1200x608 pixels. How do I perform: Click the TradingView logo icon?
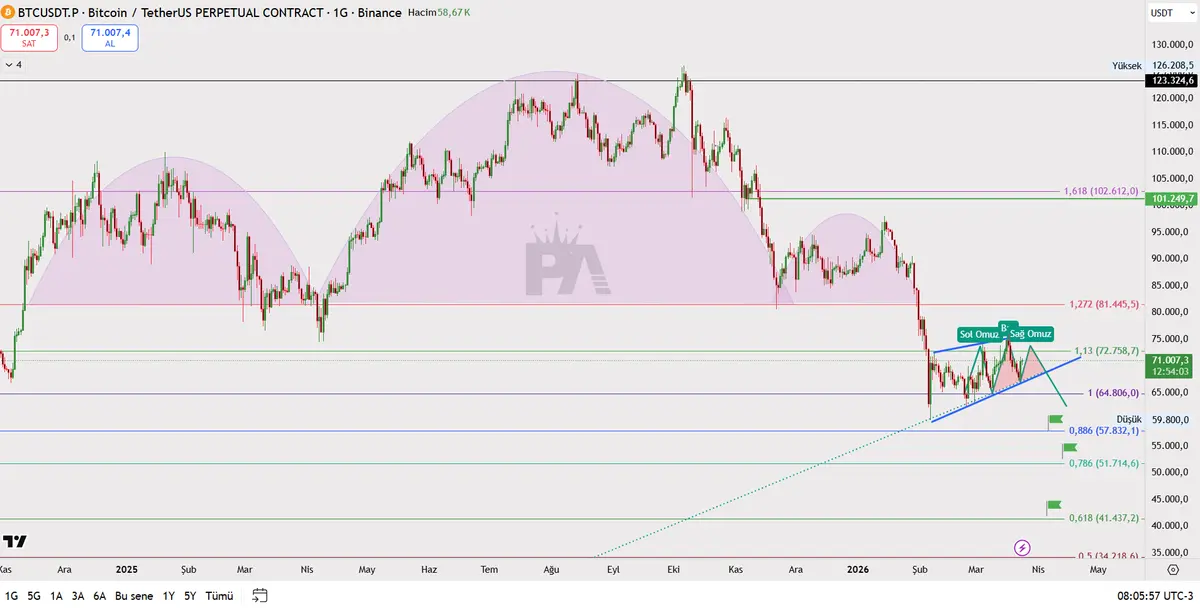[15, 541]
